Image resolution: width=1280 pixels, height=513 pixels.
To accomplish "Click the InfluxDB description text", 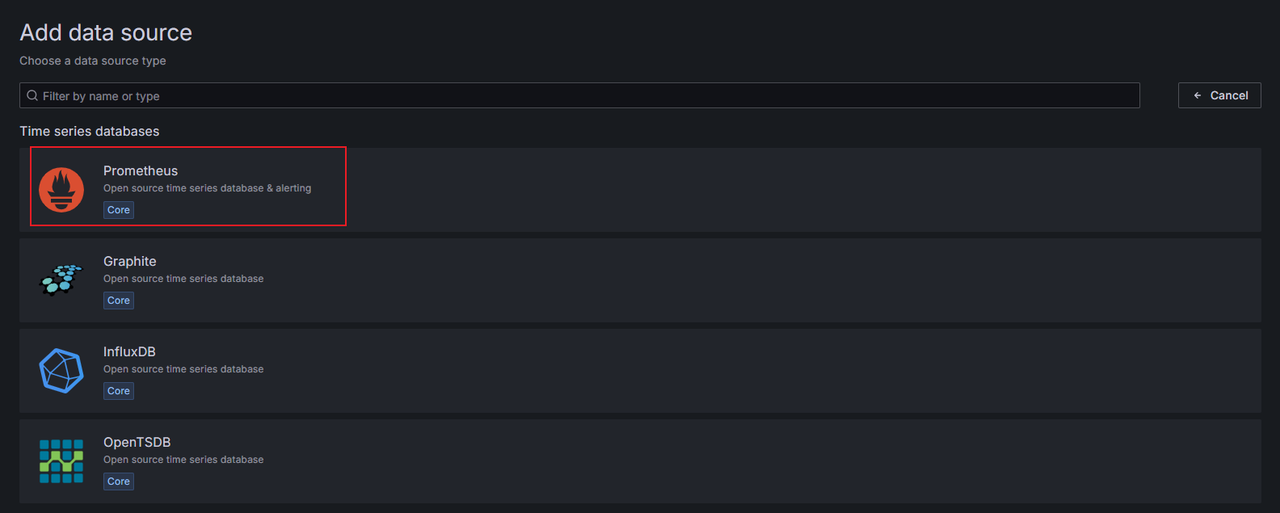I will (183, 369).
